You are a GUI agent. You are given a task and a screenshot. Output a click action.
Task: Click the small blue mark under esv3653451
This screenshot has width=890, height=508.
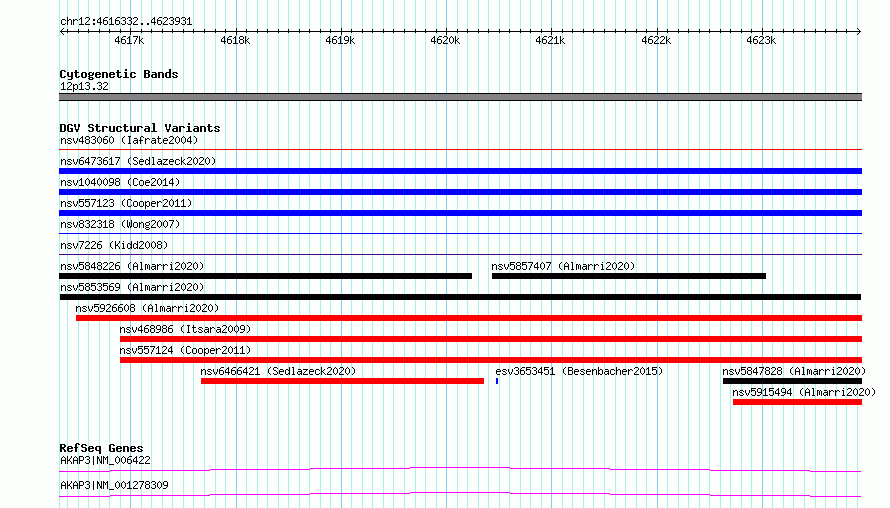point(497,381)
